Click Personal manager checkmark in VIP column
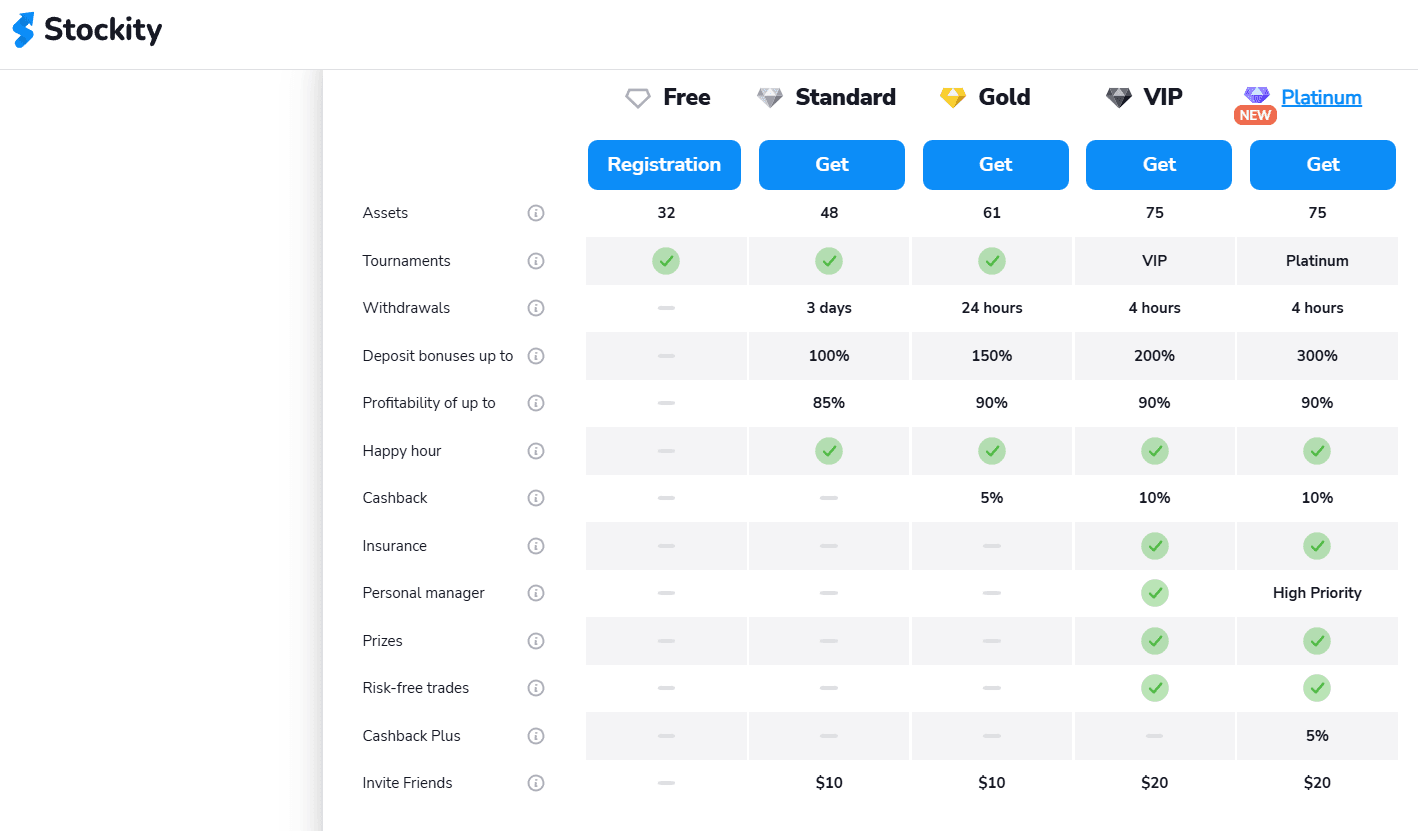The width and height of the screenshot is (1418, 831). [1155, 593]
